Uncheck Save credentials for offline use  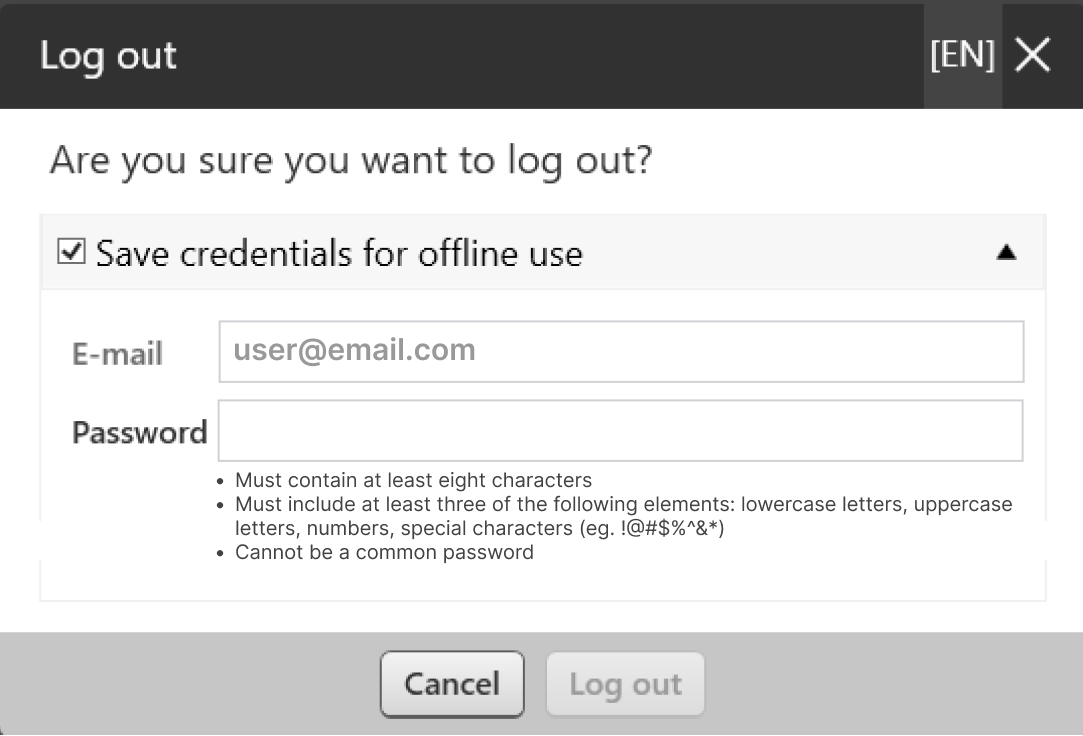click(x=70, y=252)
